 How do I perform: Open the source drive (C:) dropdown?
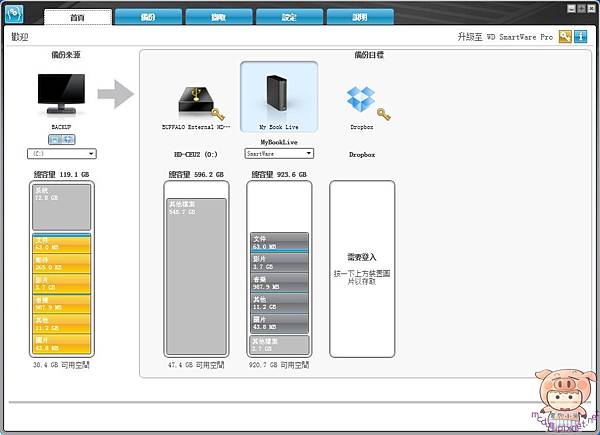[x=62, y=154]
